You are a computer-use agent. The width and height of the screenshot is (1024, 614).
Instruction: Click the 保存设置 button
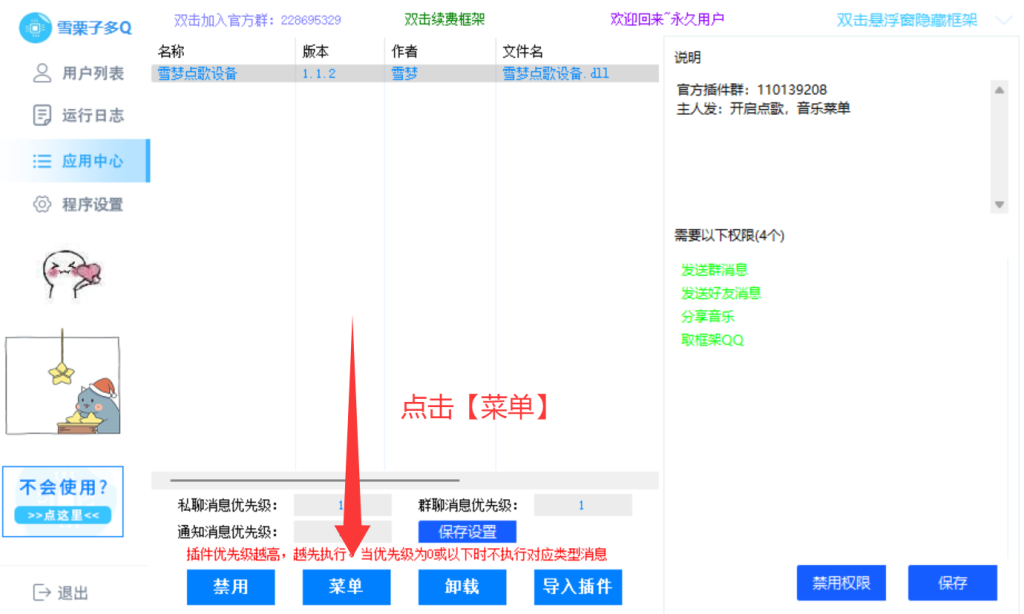[x=467, y=532]
